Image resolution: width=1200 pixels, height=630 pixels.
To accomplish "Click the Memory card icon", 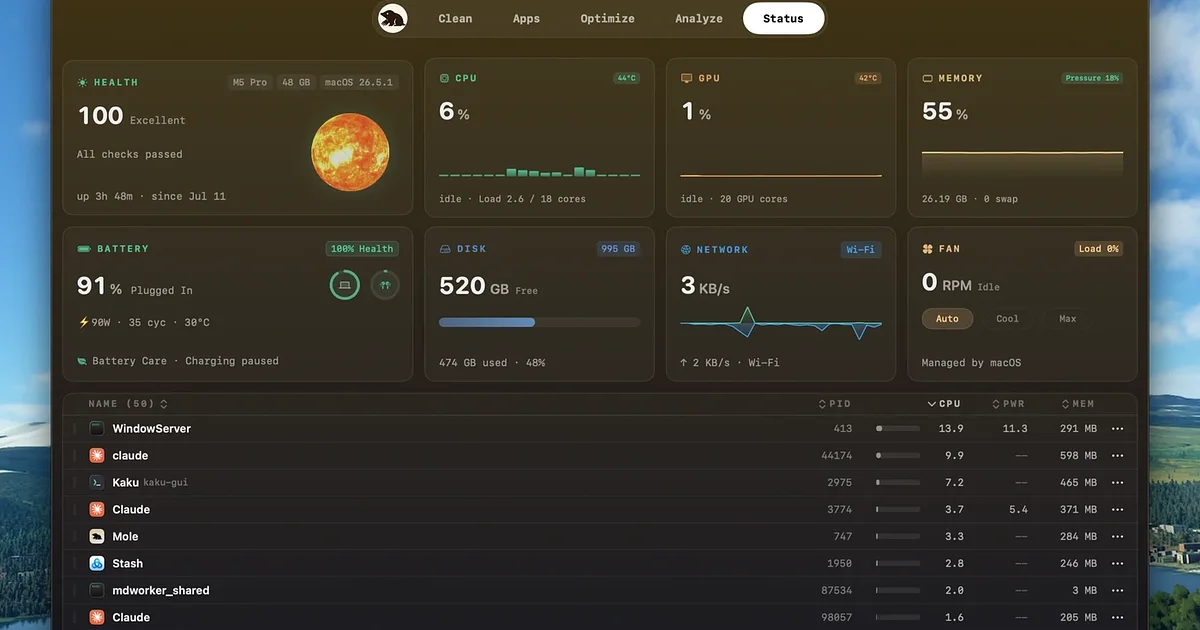I will click(x=927, y=78).
